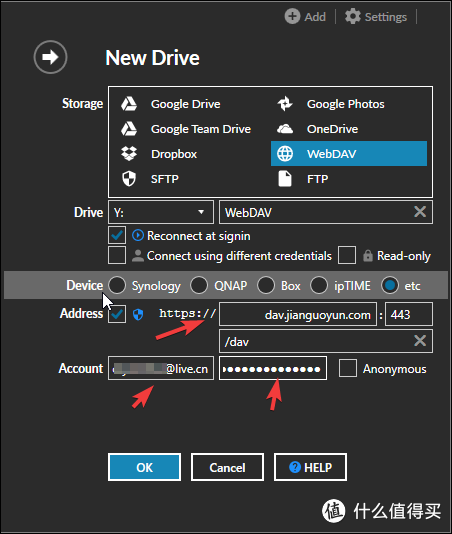The image size is (452, 534).
Task: Click the Reconnect at signin label
Action: [199, 236]
